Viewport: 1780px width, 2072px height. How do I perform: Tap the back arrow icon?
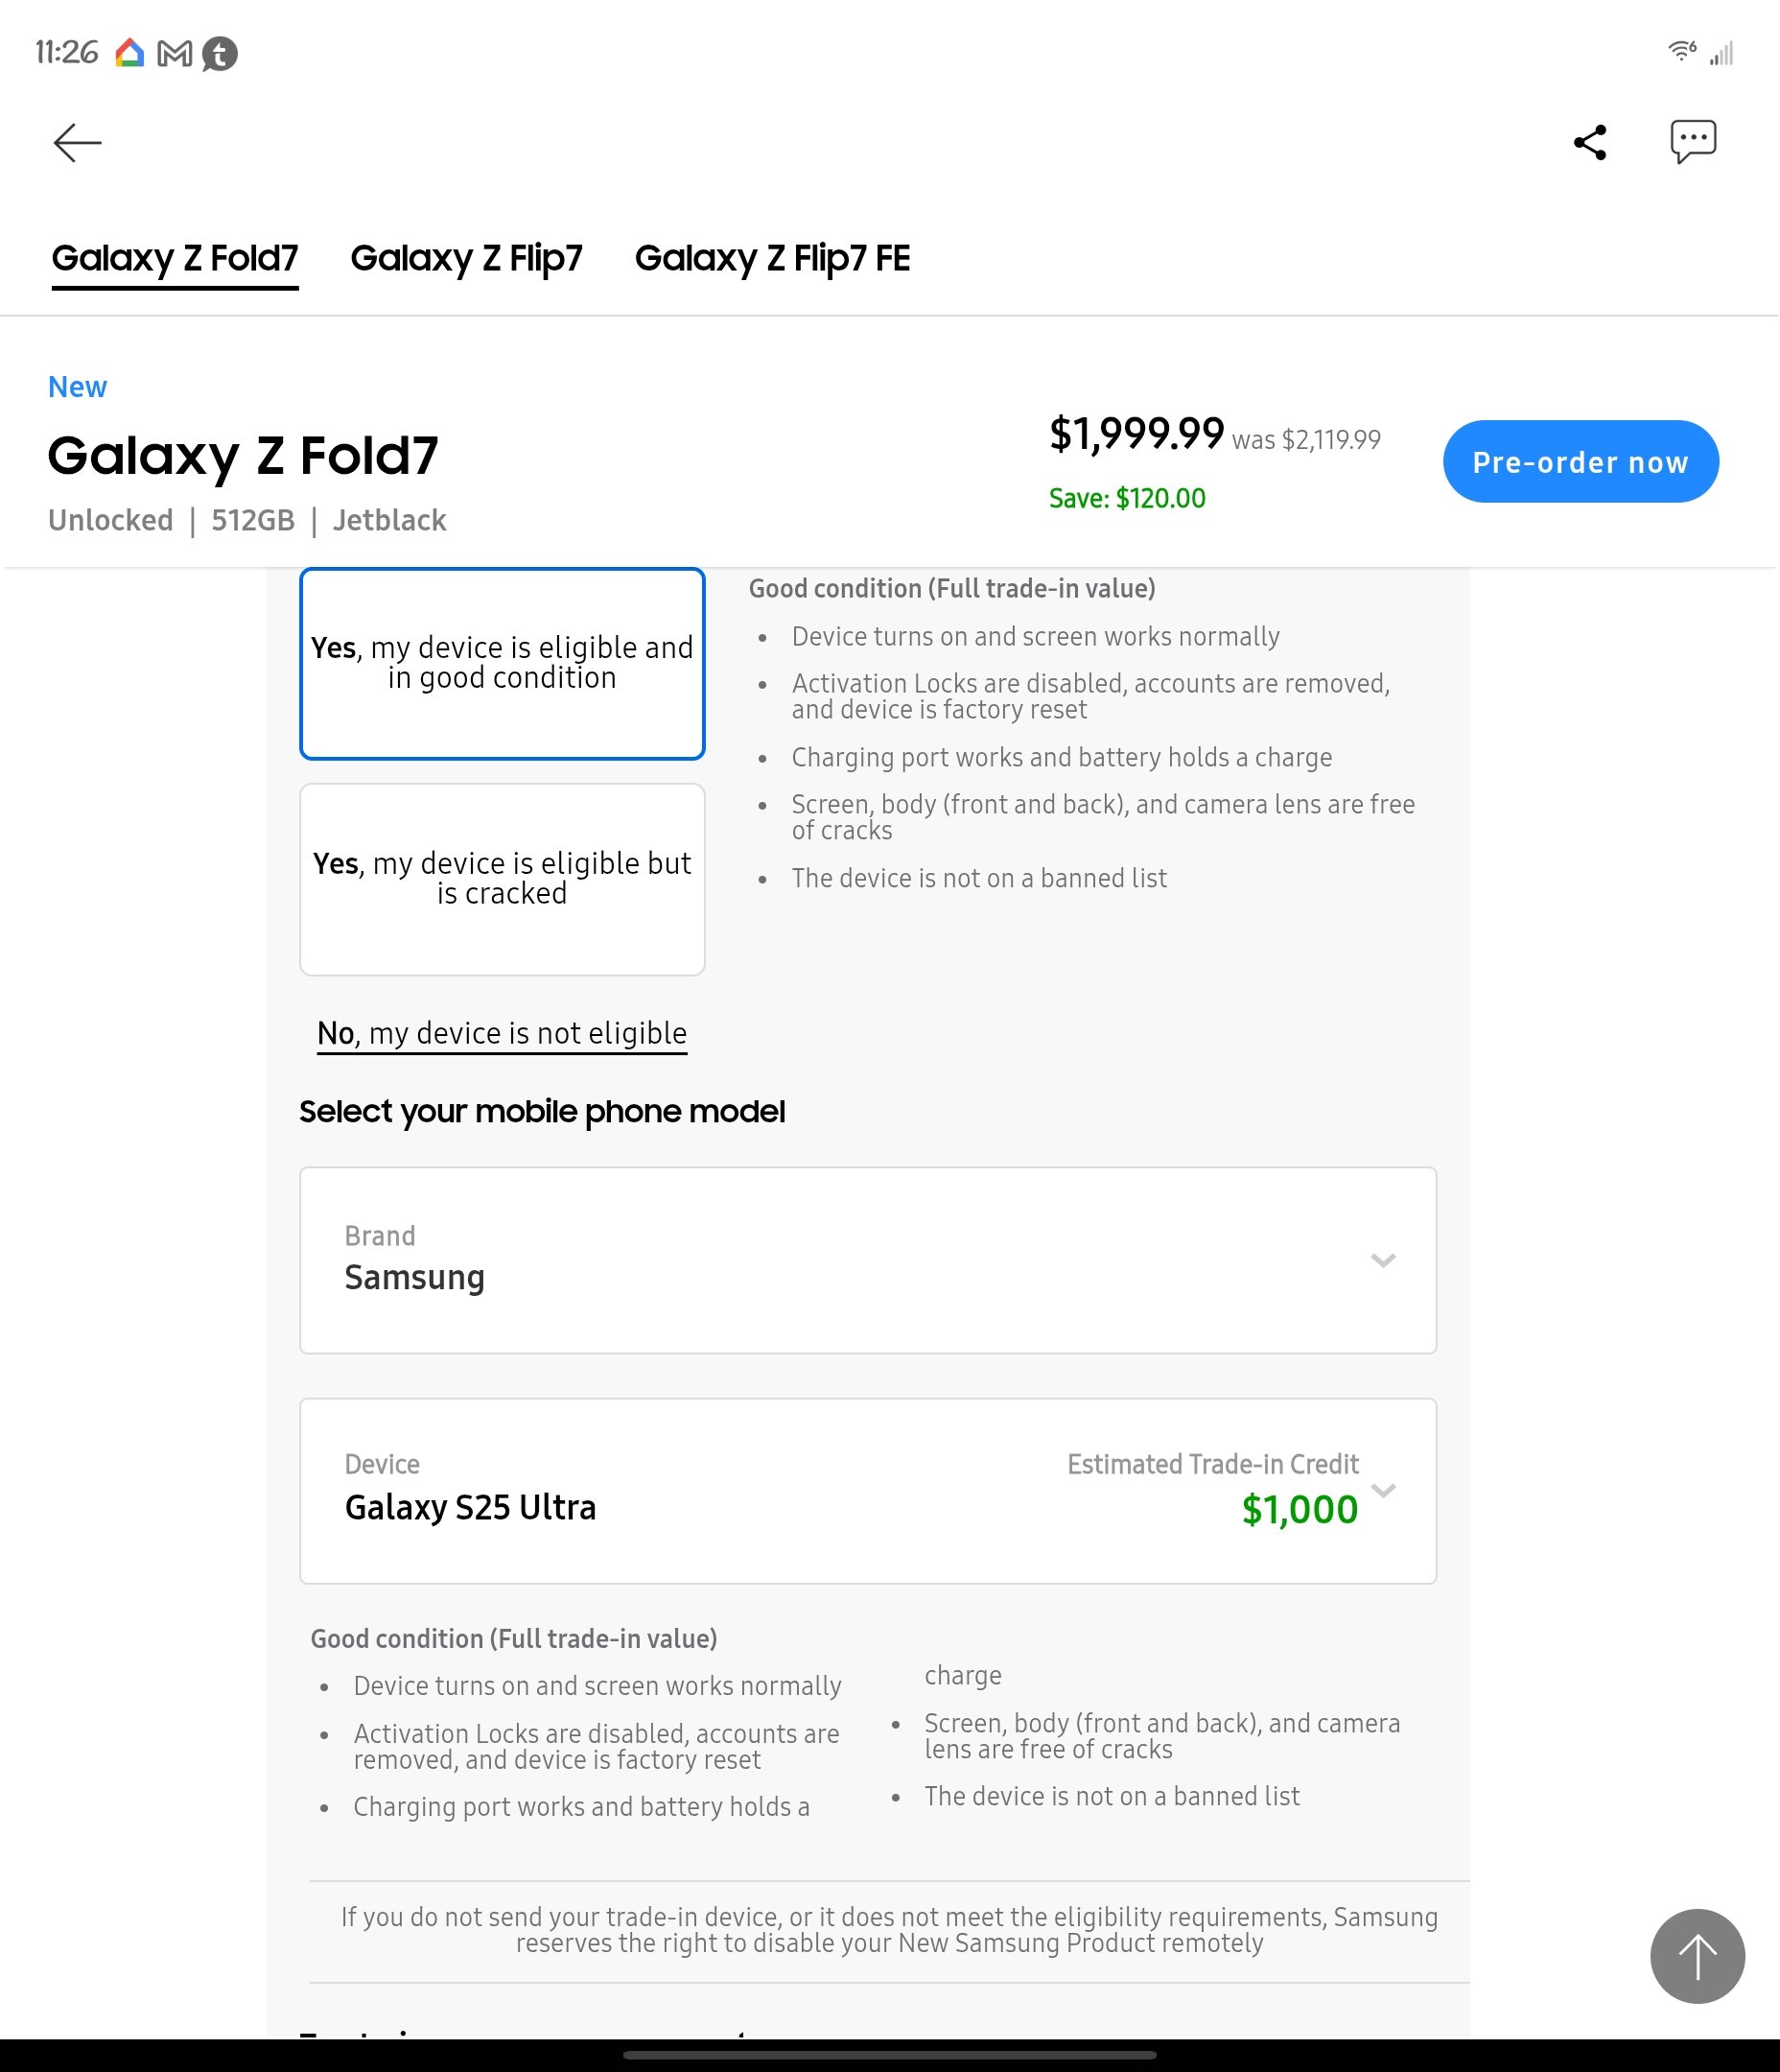pos(77,143)
